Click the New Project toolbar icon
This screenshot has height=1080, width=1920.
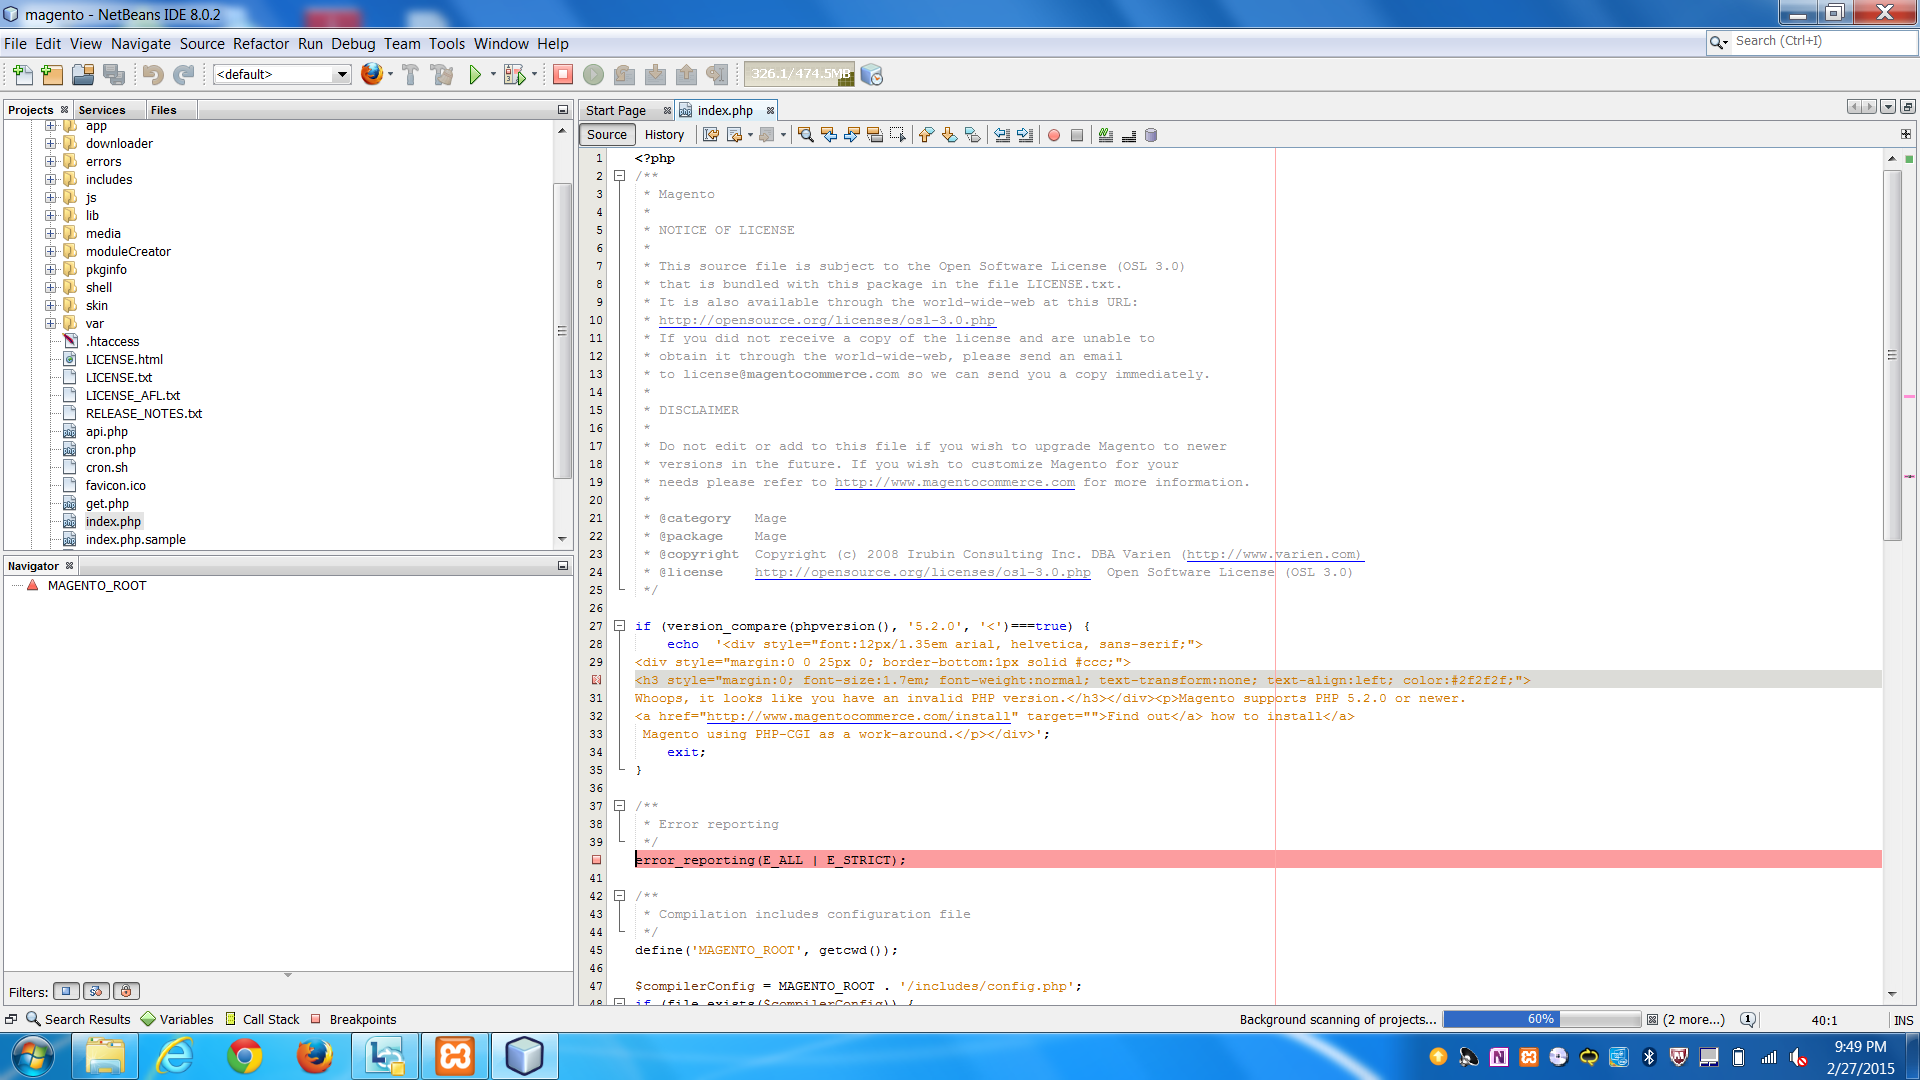[52, 75]
